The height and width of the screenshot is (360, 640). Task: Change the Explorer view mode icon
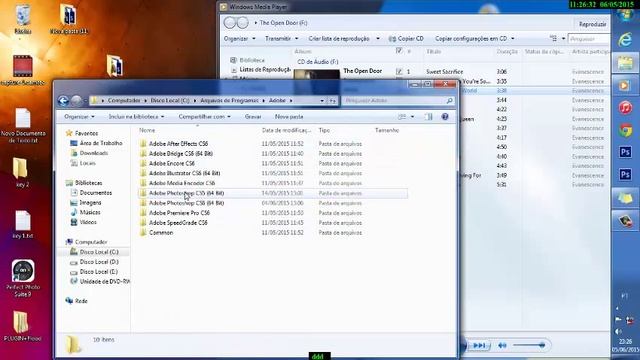pos(402,117)
